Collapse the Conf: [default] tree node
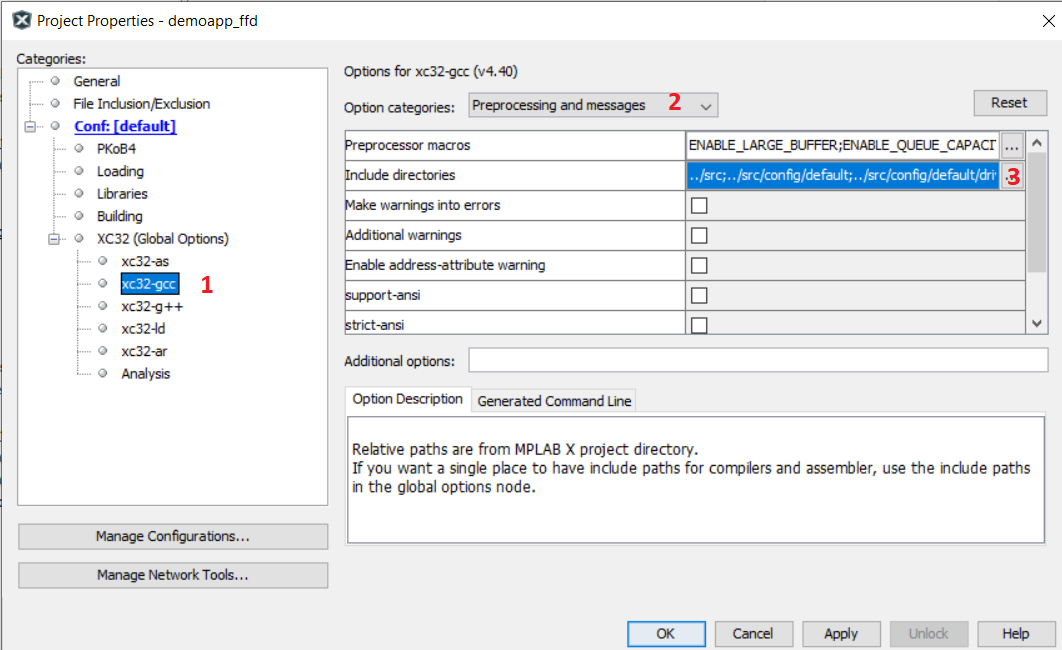The height and width of the screenshot is (650, 1062). pos(30,127)
